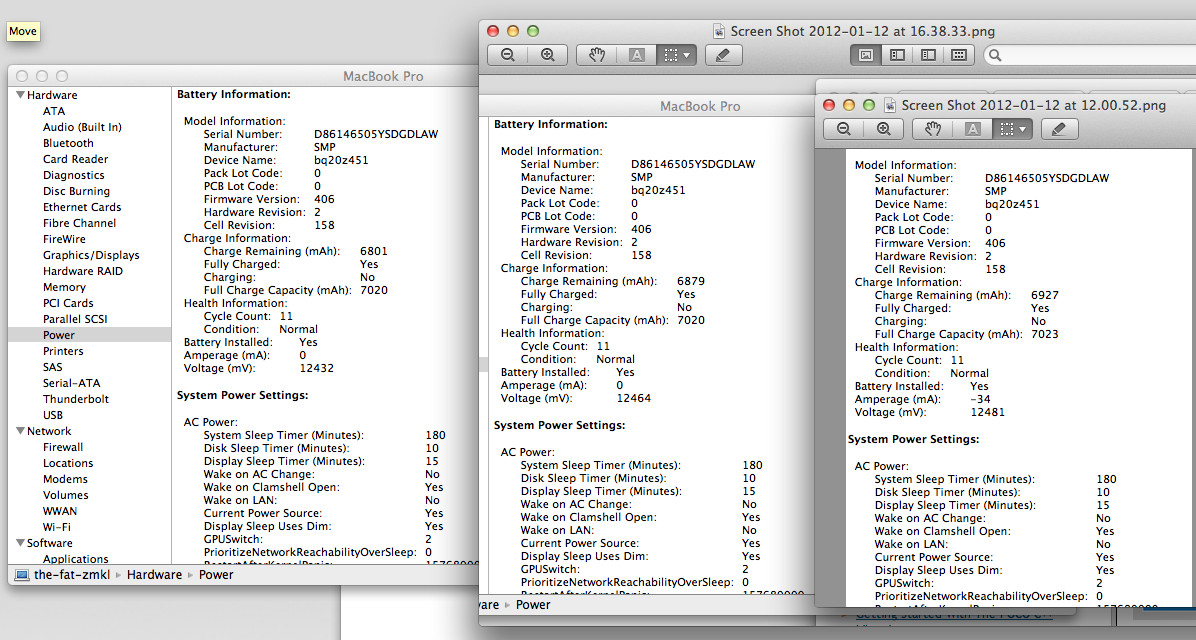Click the Annotate pencil icon in 16.38.33 window
Viewport: 1196px width, 640px height.
click(x=723, y=55)
